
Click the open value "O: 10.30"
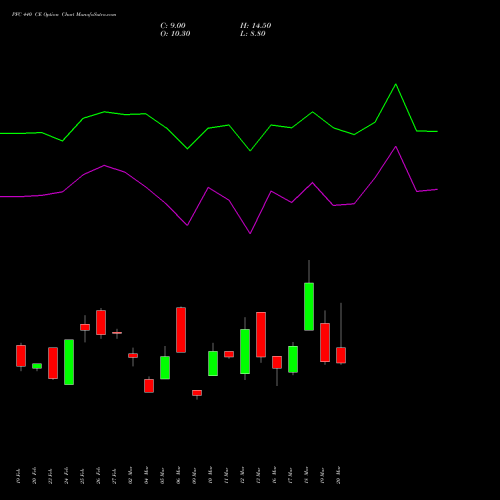click(x=175, y=34)
